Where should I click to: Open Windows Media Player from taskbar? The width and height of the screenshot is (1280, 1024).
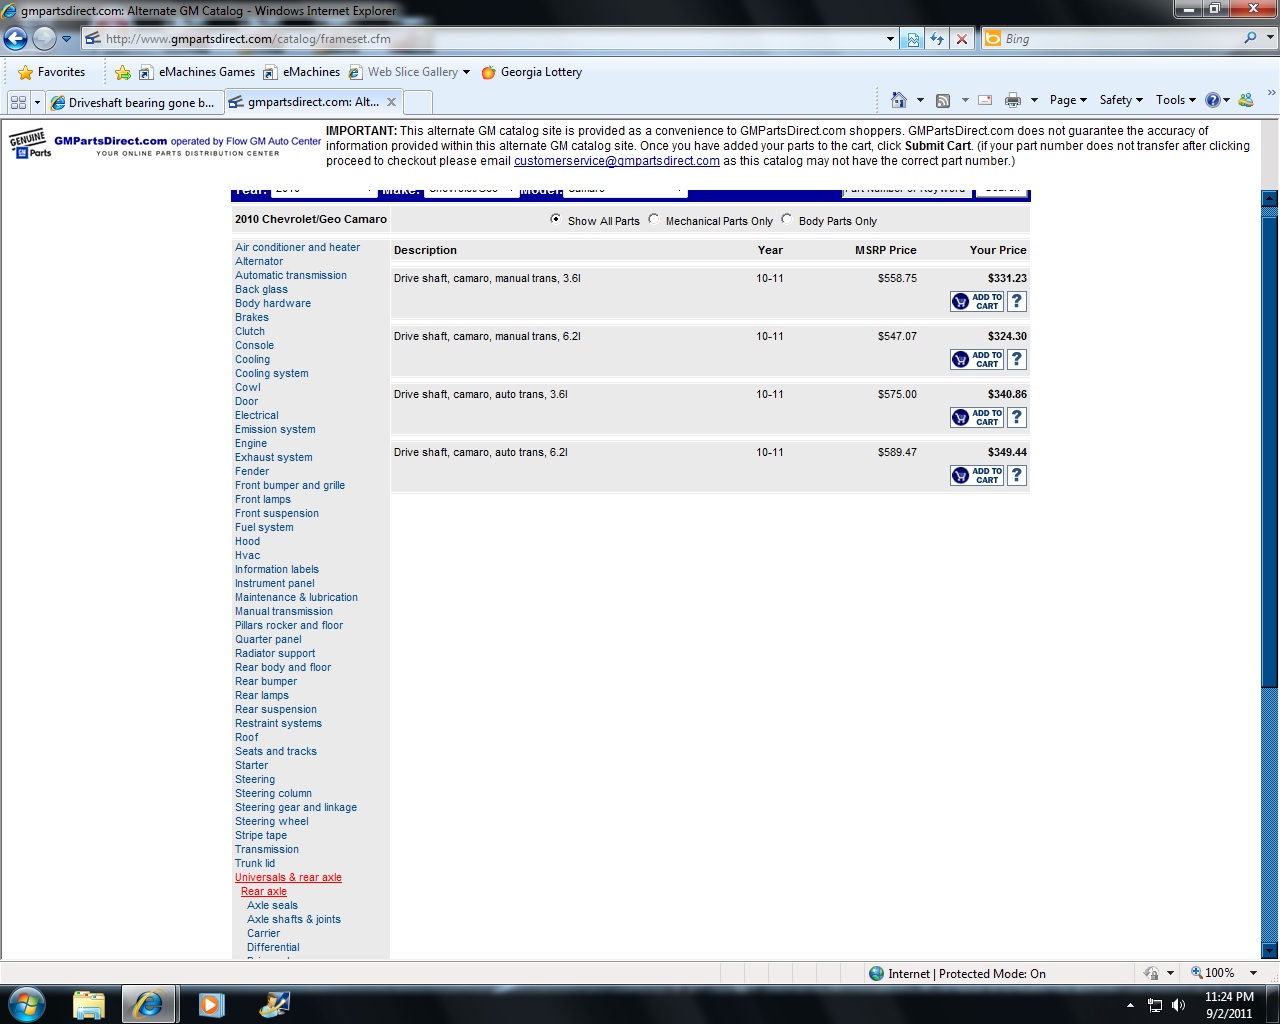point(211,1003)
